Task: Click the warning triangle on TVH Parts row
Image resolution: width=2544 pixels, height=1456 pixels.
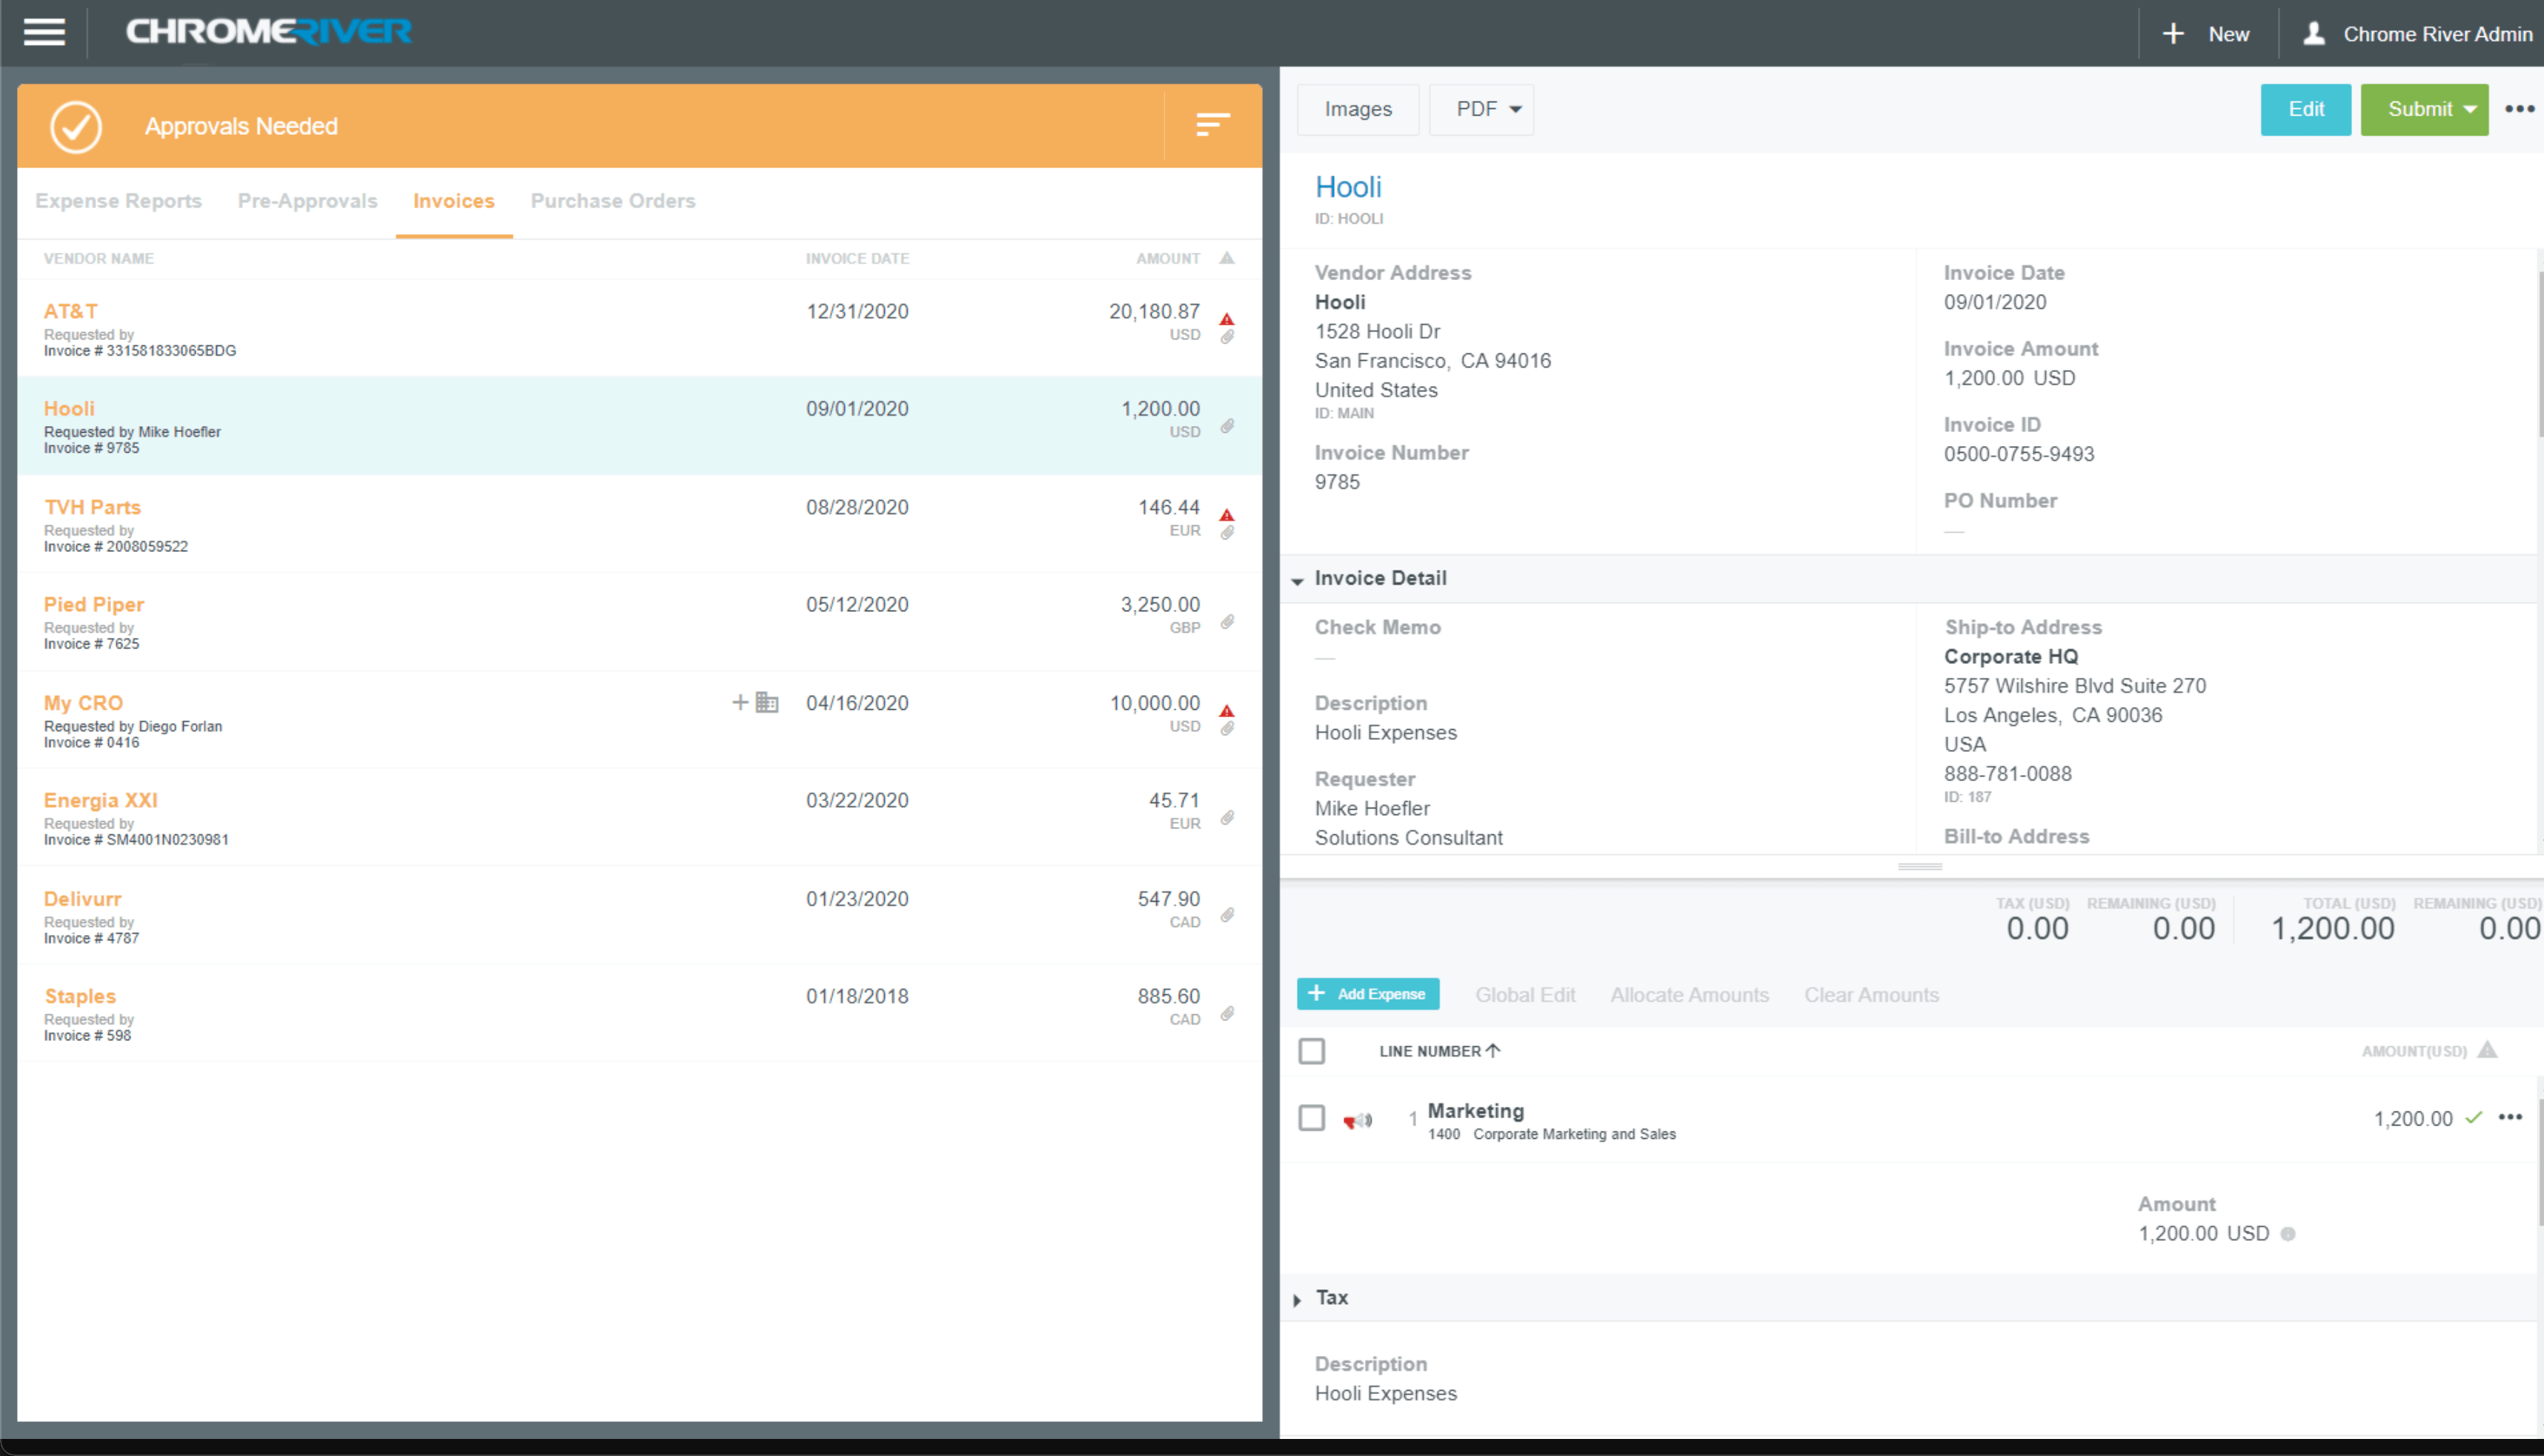Action: pos(1227,515)
